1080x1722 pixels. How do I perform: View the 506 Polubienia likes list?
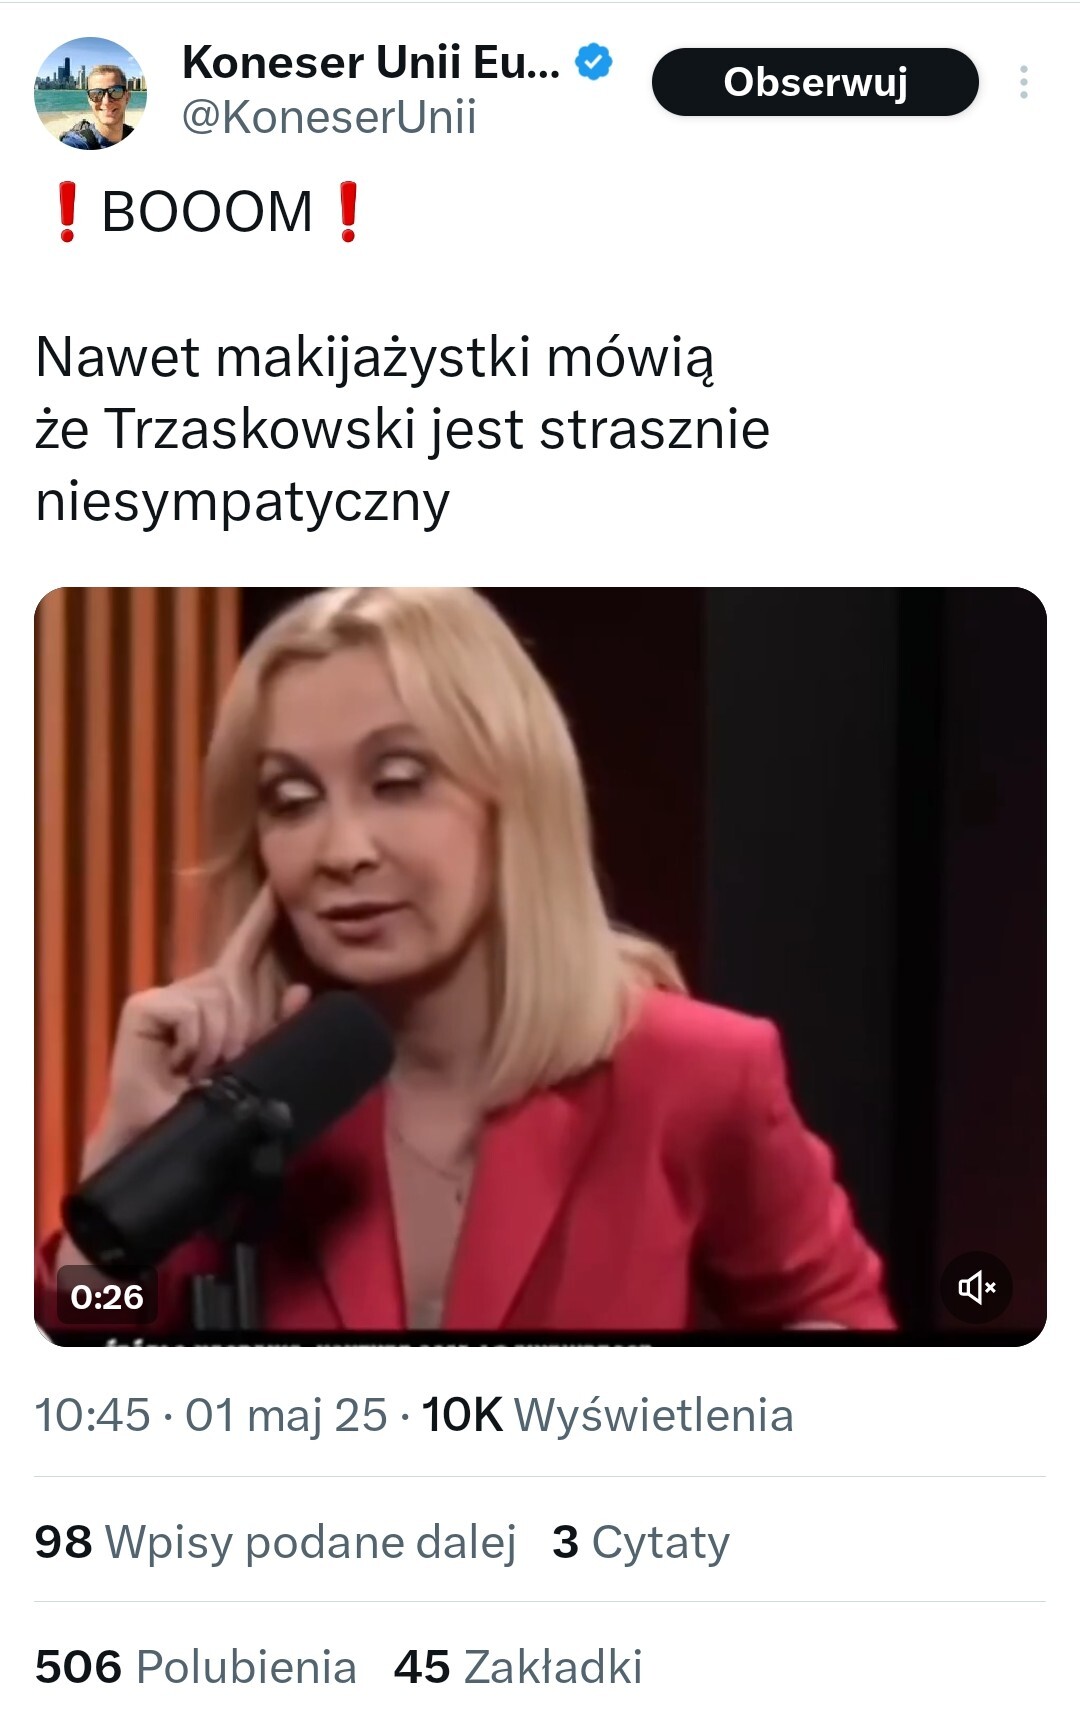tap(195, 1667)
